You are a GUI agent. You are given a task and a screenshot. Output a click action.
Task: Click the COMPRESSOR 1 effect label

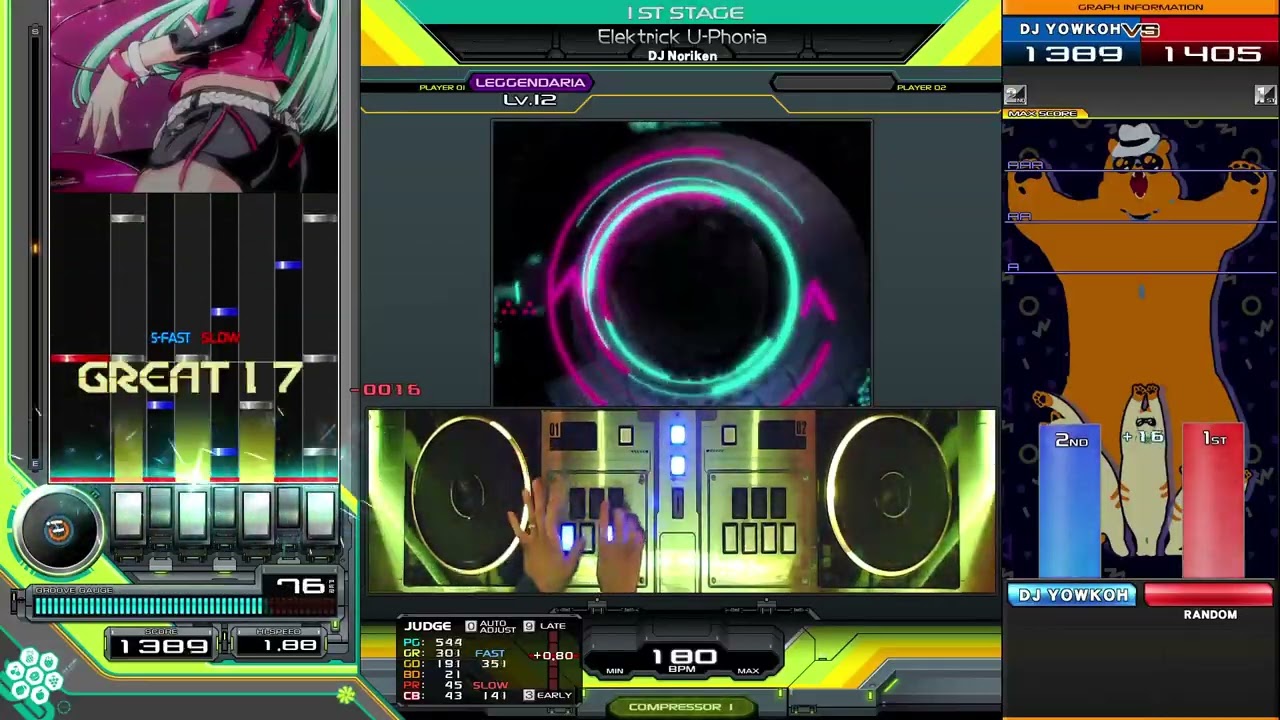pyautogui.click(x=681, y=707)
